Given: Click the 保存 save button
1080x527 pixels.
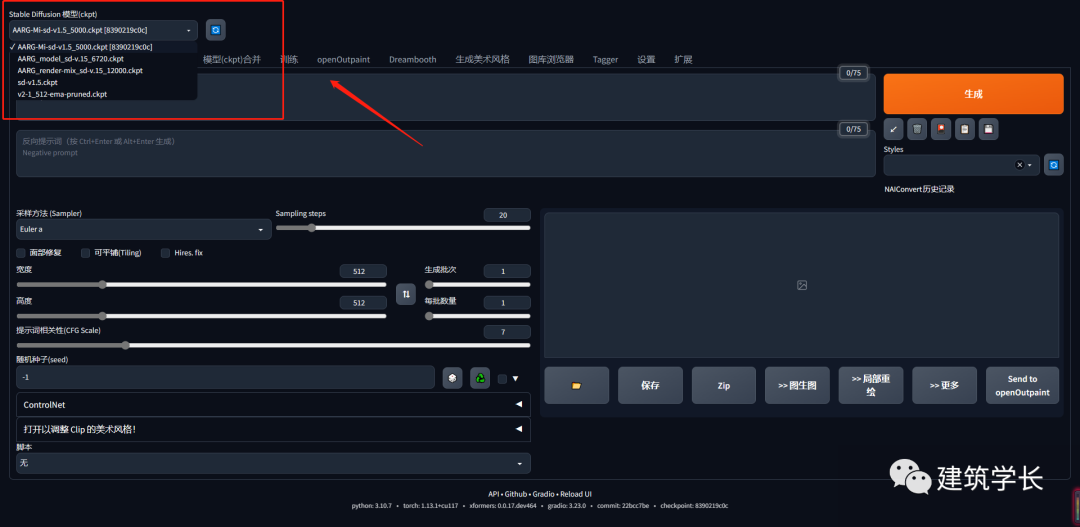Looking at the screenshot, I should pyautogui.click(x=650, y=385).
